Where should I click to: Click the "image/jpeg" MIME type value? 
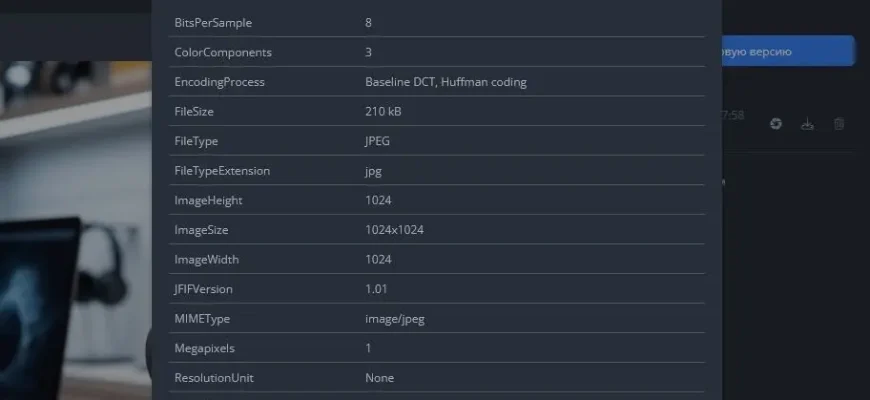tap(397, 319)
